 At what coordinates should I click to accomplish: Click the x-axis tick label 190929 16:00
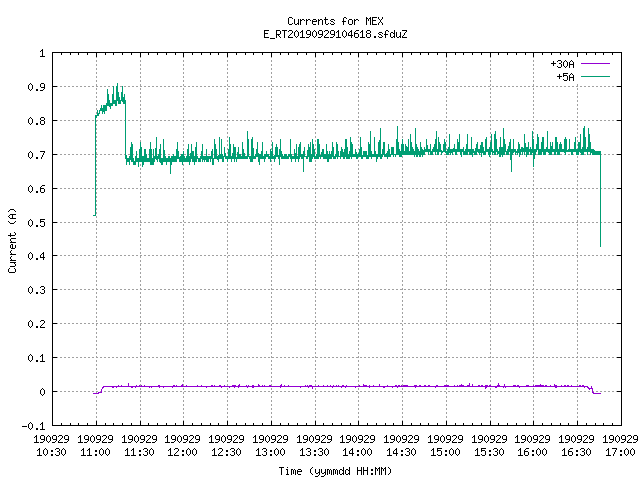pos(533,446)
